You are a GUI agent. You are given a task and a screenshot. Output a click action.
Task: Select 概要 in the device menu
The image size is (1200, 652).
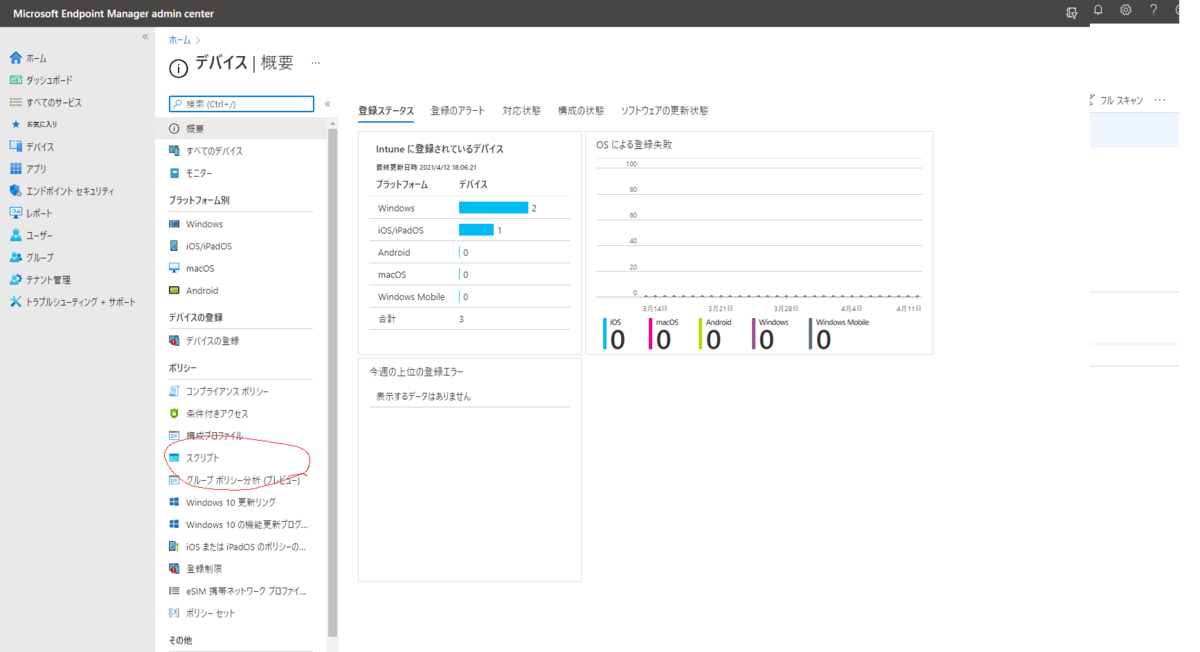[x=241, y=129]
